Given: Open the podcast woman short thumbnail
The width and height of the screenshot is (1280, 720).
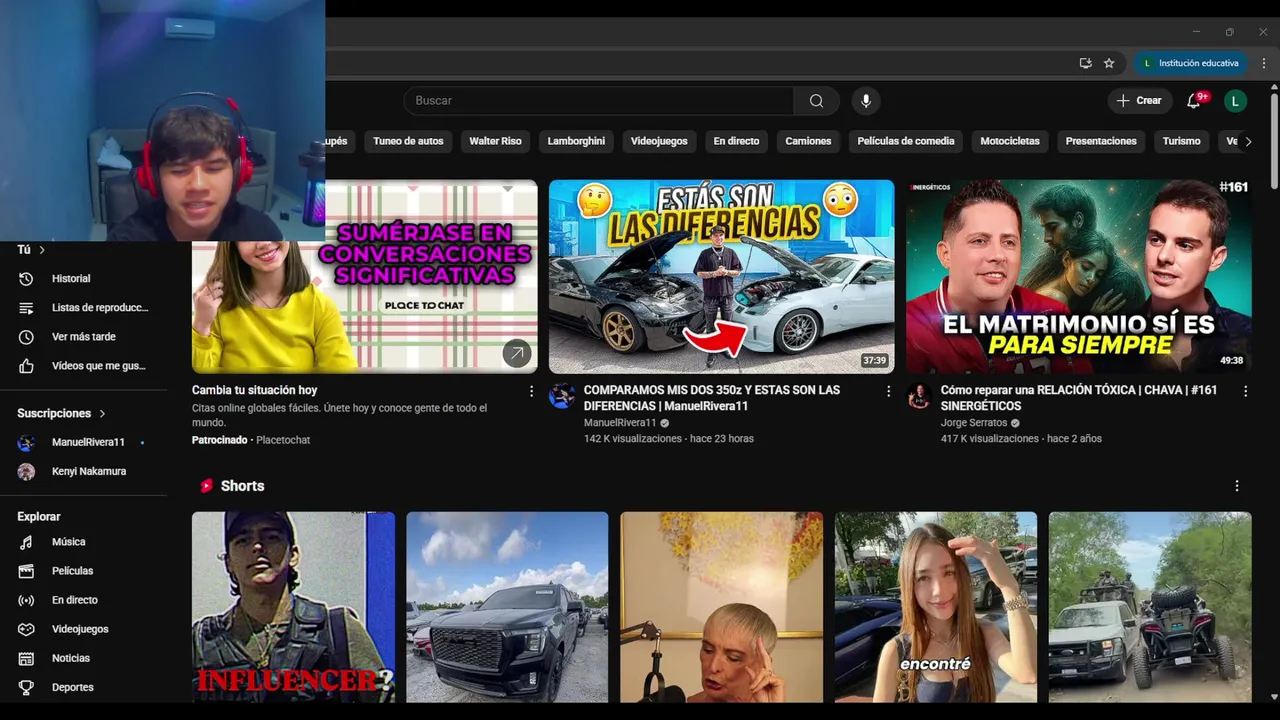Looking at the screenshot, I should pos(721,607).
